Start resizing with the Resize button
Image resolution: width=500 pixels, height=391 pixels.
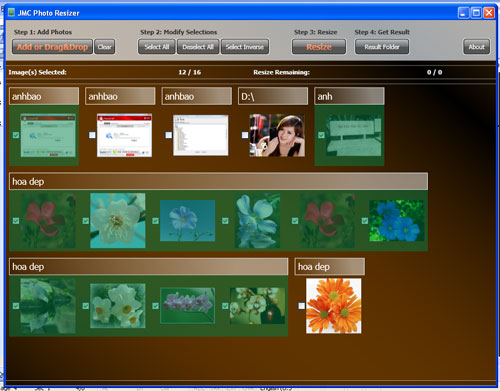point(319,47)
